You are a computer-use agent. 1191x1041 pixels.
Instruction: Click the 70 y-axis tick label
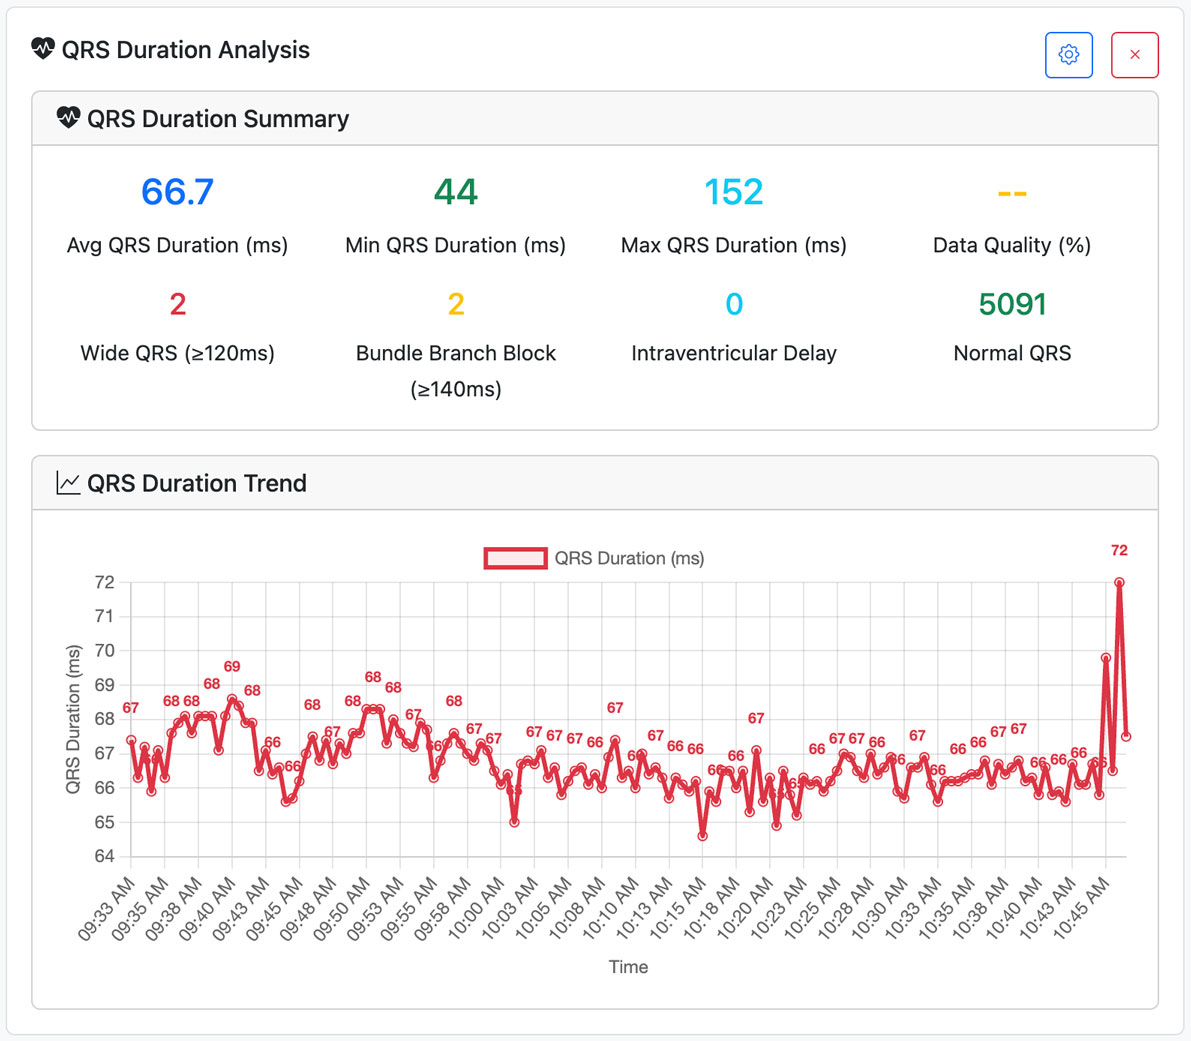104,651
